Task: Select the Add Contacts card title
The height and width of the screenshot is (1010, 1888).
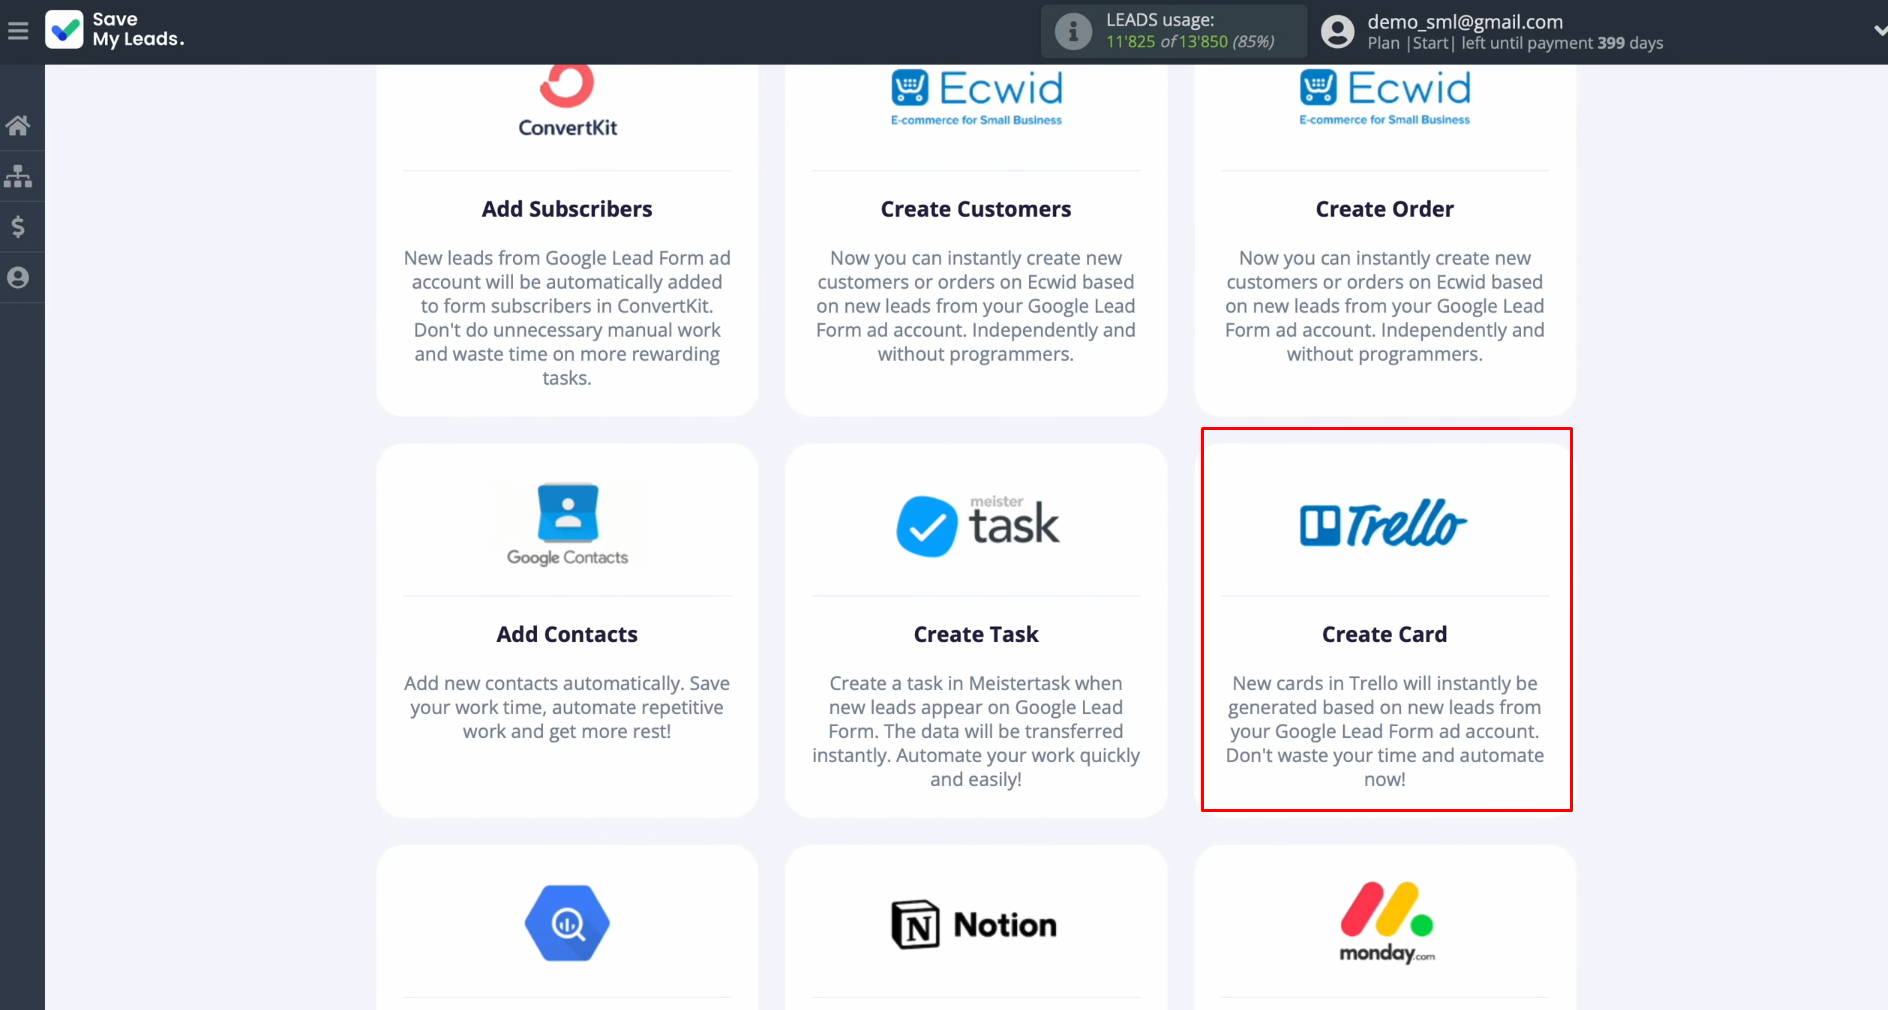Action: point(567,634)
